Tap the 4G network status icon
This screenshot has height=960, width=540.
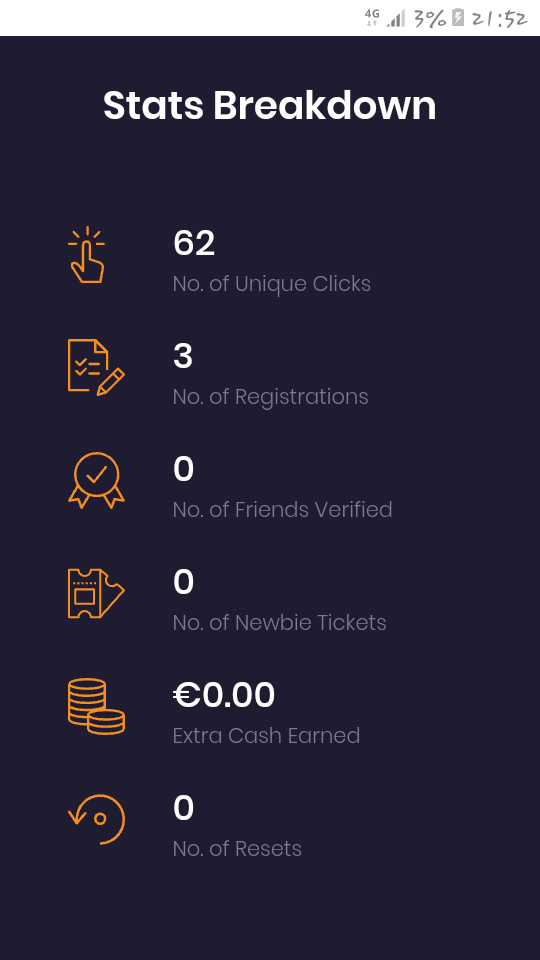click(372, 17)
